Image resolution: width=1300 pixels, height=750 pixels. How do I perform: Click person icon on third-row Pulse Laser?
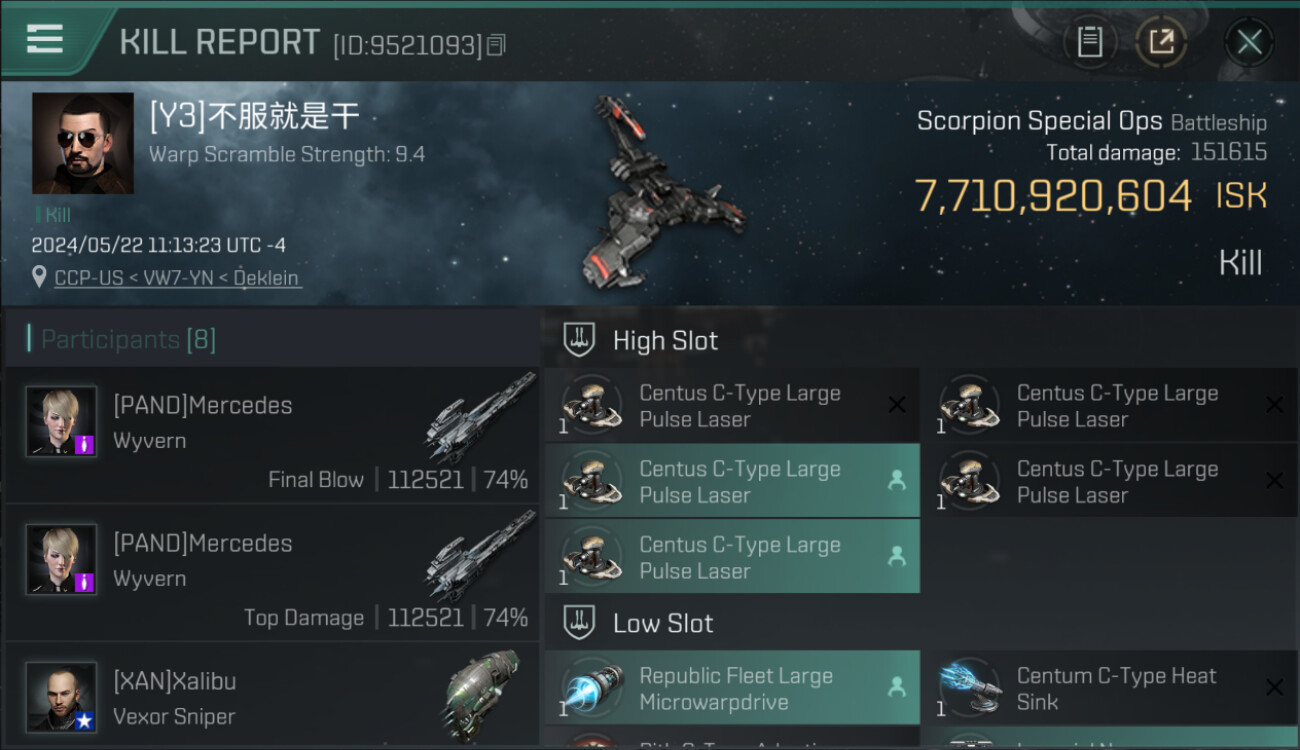(897, 557)
